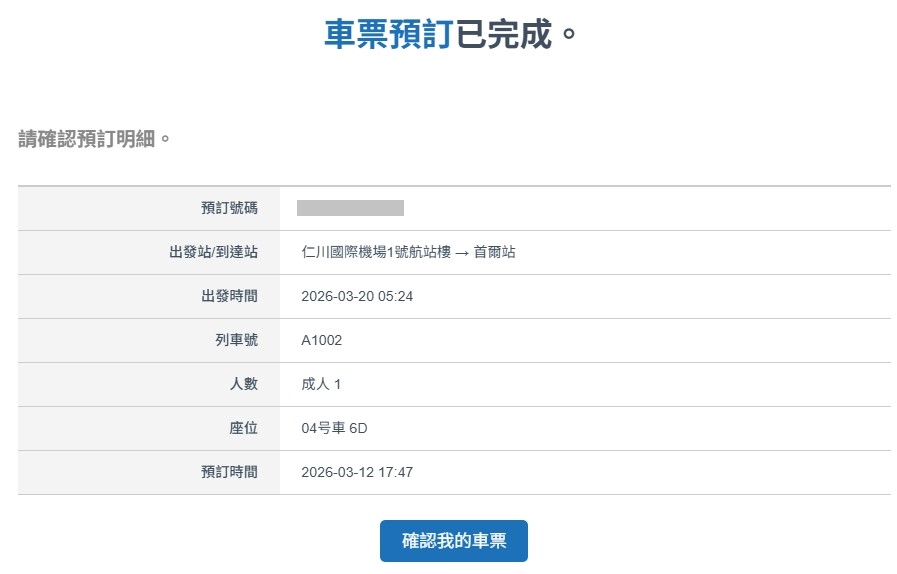The width and height of the screenshot is (897, 574).
Task: Select the 人數 row label
Action: pos(244,384)
